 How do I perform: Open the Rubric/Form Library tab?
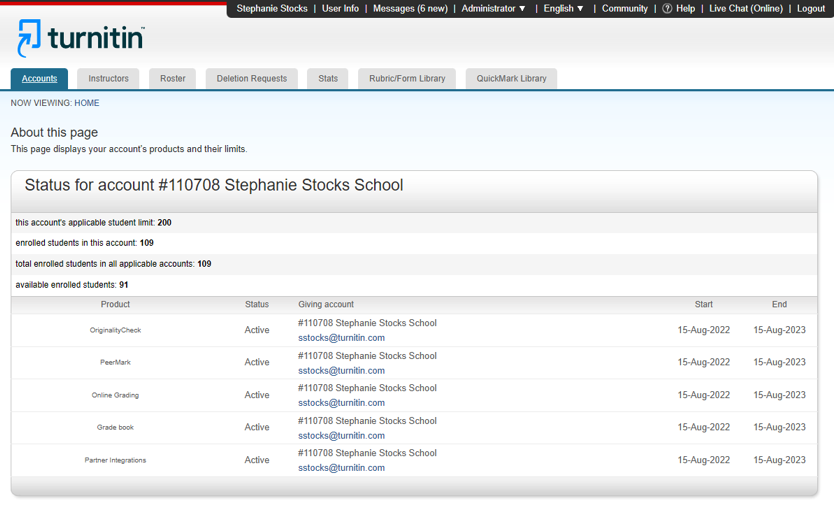tap(407, 78)
